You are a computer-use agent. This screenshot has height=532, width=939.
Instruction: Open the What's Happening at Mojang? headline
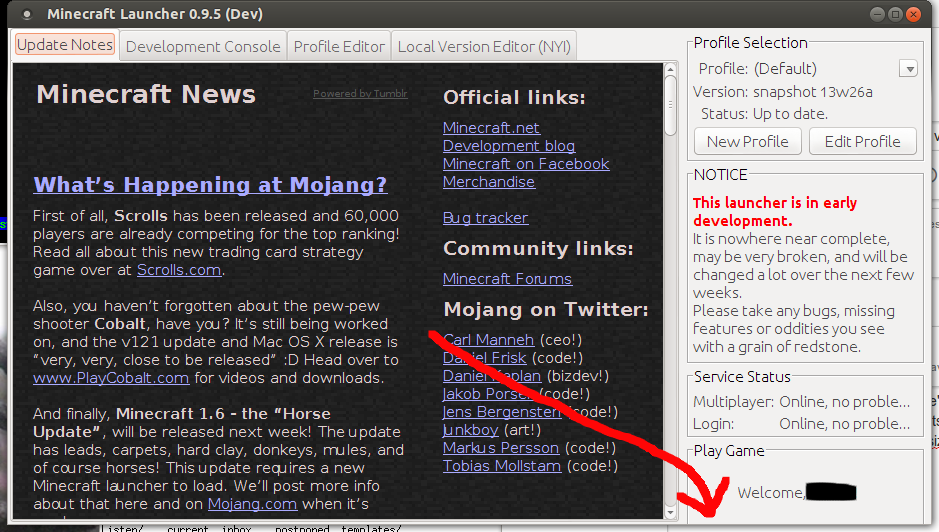[210, 185]
